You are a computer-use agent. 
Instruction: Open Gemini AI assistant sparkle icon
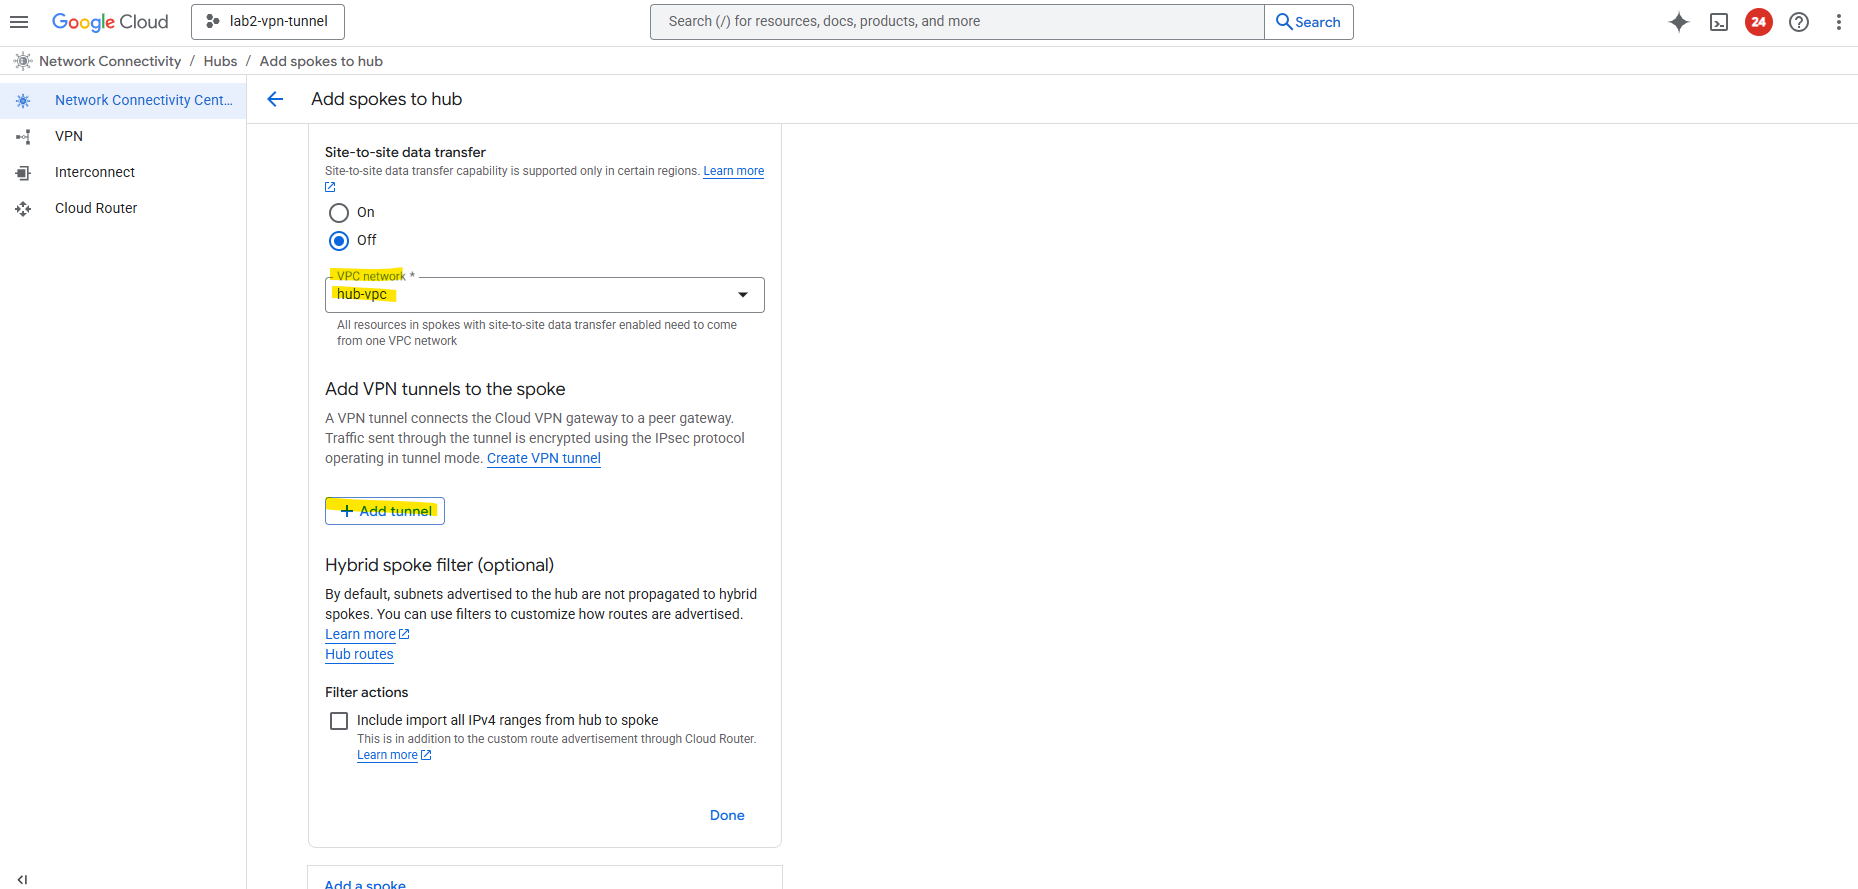pyautogui.click(x=1679, y=22)
